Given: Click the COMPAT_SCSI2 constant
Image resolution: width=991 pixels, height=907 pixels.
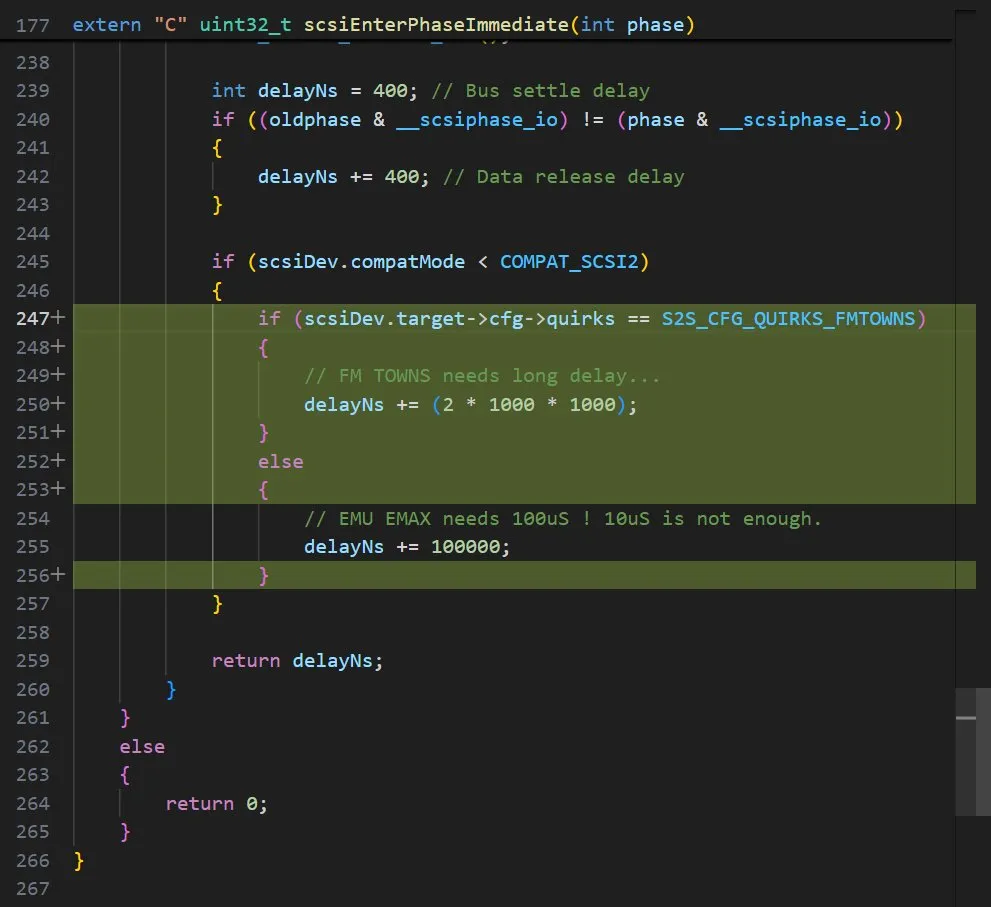Looking at the screenshot, I should pos(569,262).
